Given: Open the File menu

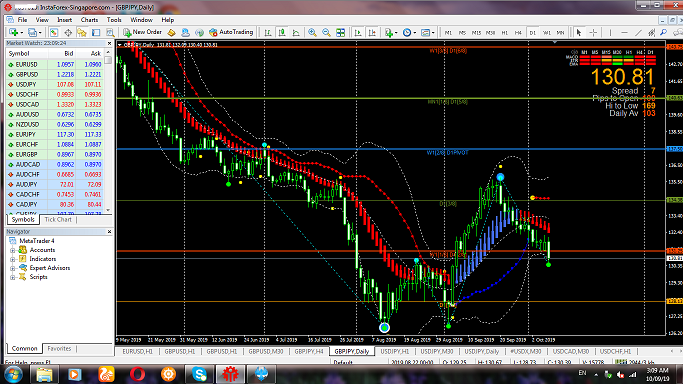Looking at the screenshot, I should point(22,20).
